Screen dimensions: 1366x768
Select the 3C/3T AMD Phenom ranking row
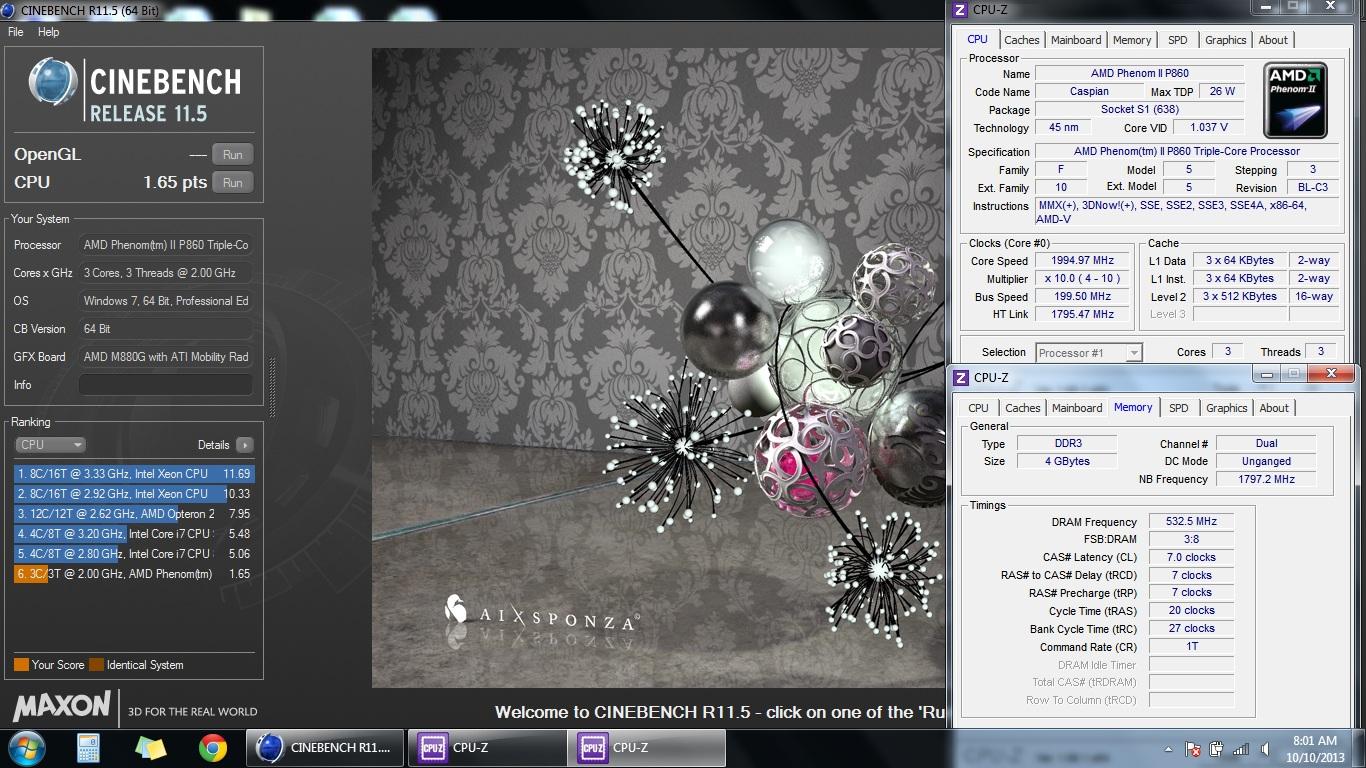click(x=134, y=574)
